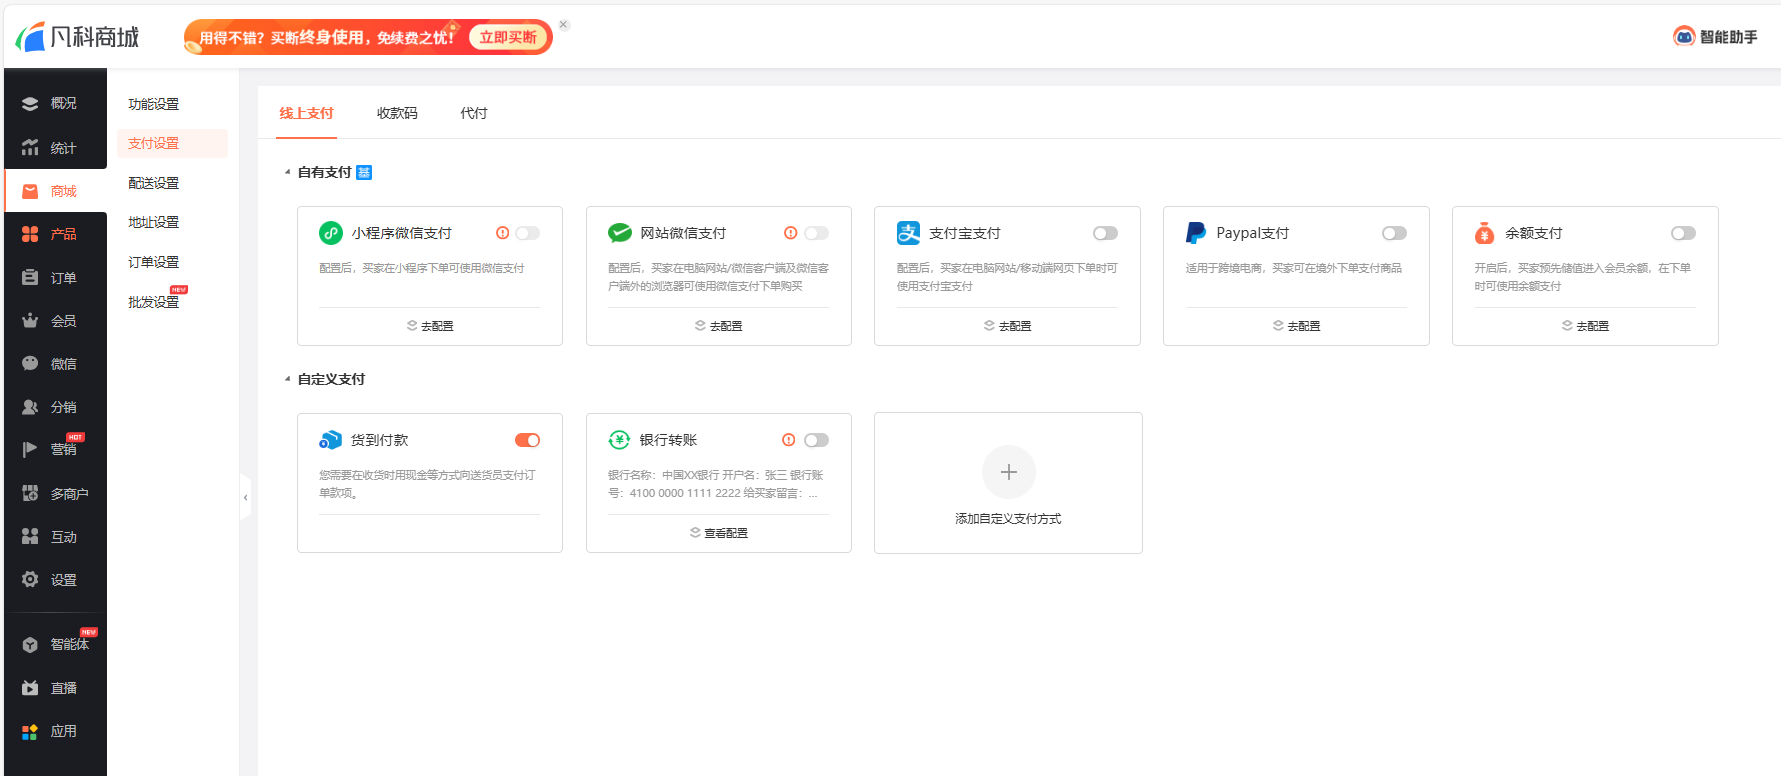Collapse the secondary sidebar with the arrow handle
1781x776 pixels.
coord(245,497)
